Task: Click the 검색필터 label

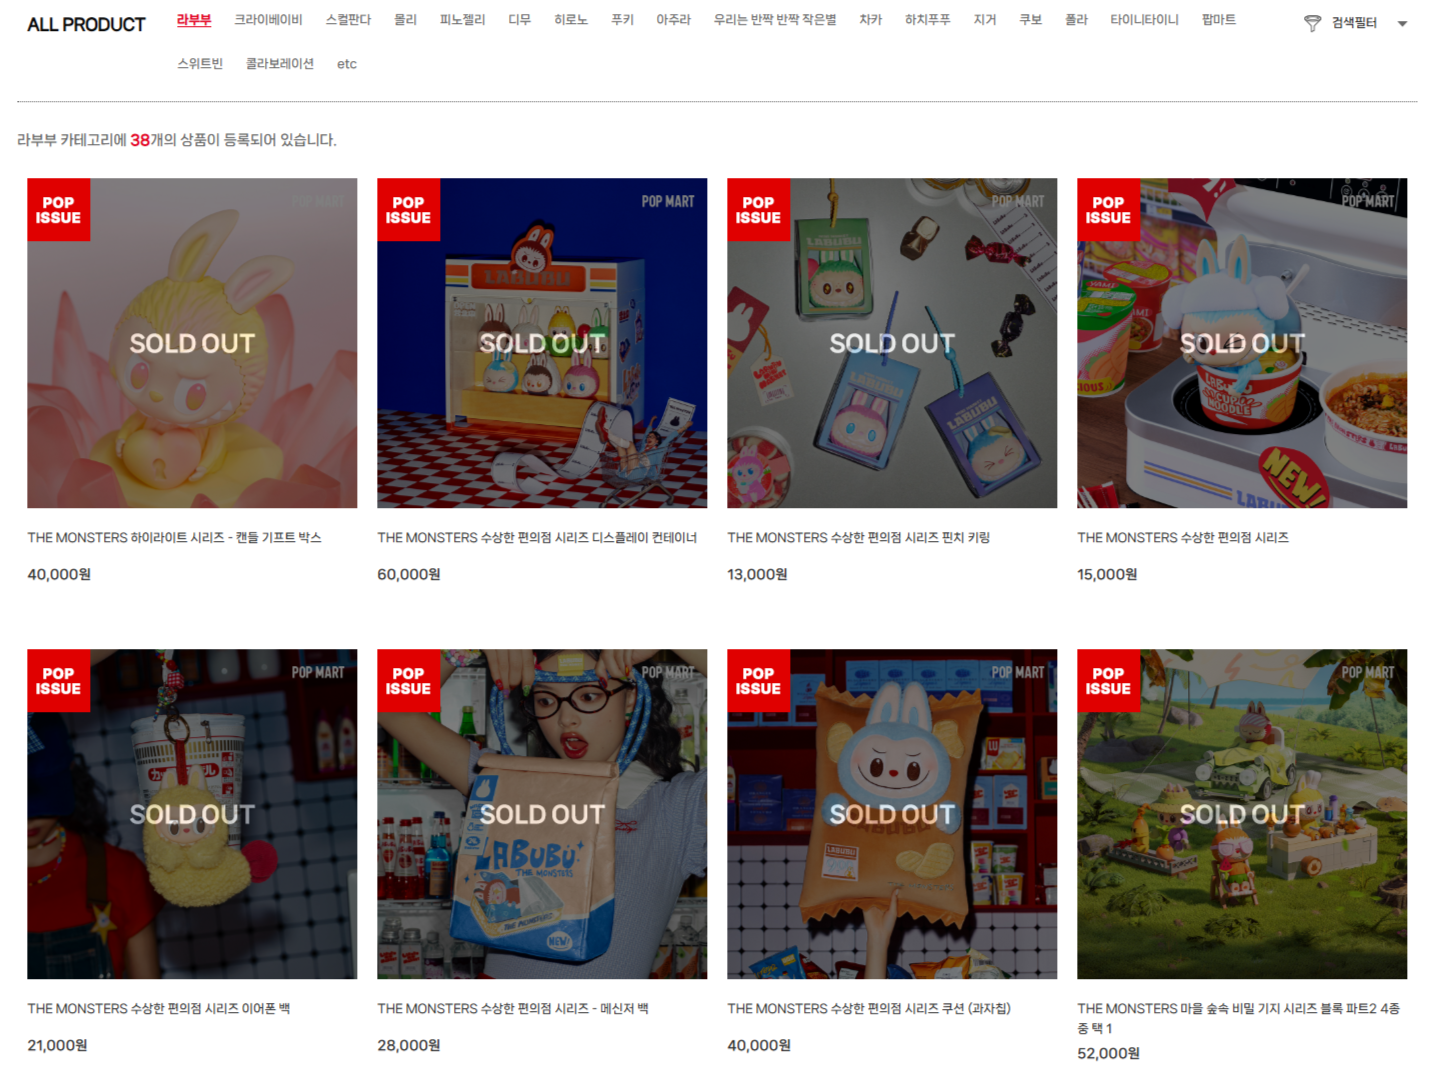Action: click(1354, 23)
